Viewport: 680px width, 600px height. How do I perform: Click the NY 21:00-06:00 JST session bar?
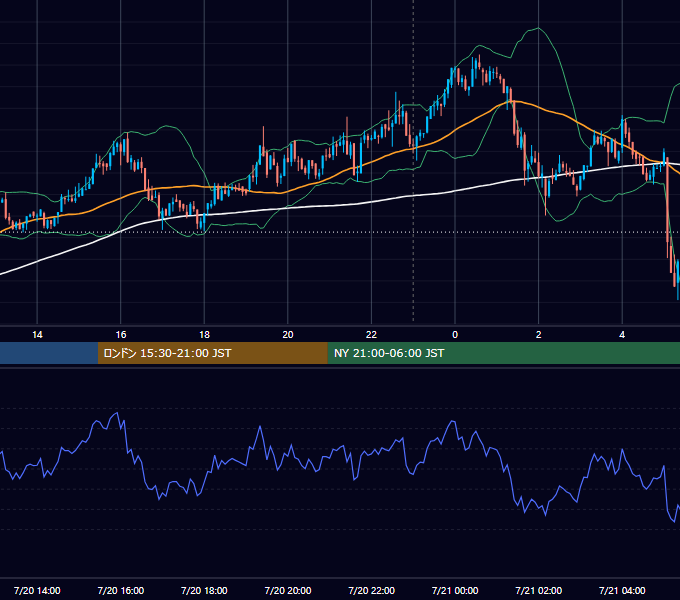[x=503, y=353]
